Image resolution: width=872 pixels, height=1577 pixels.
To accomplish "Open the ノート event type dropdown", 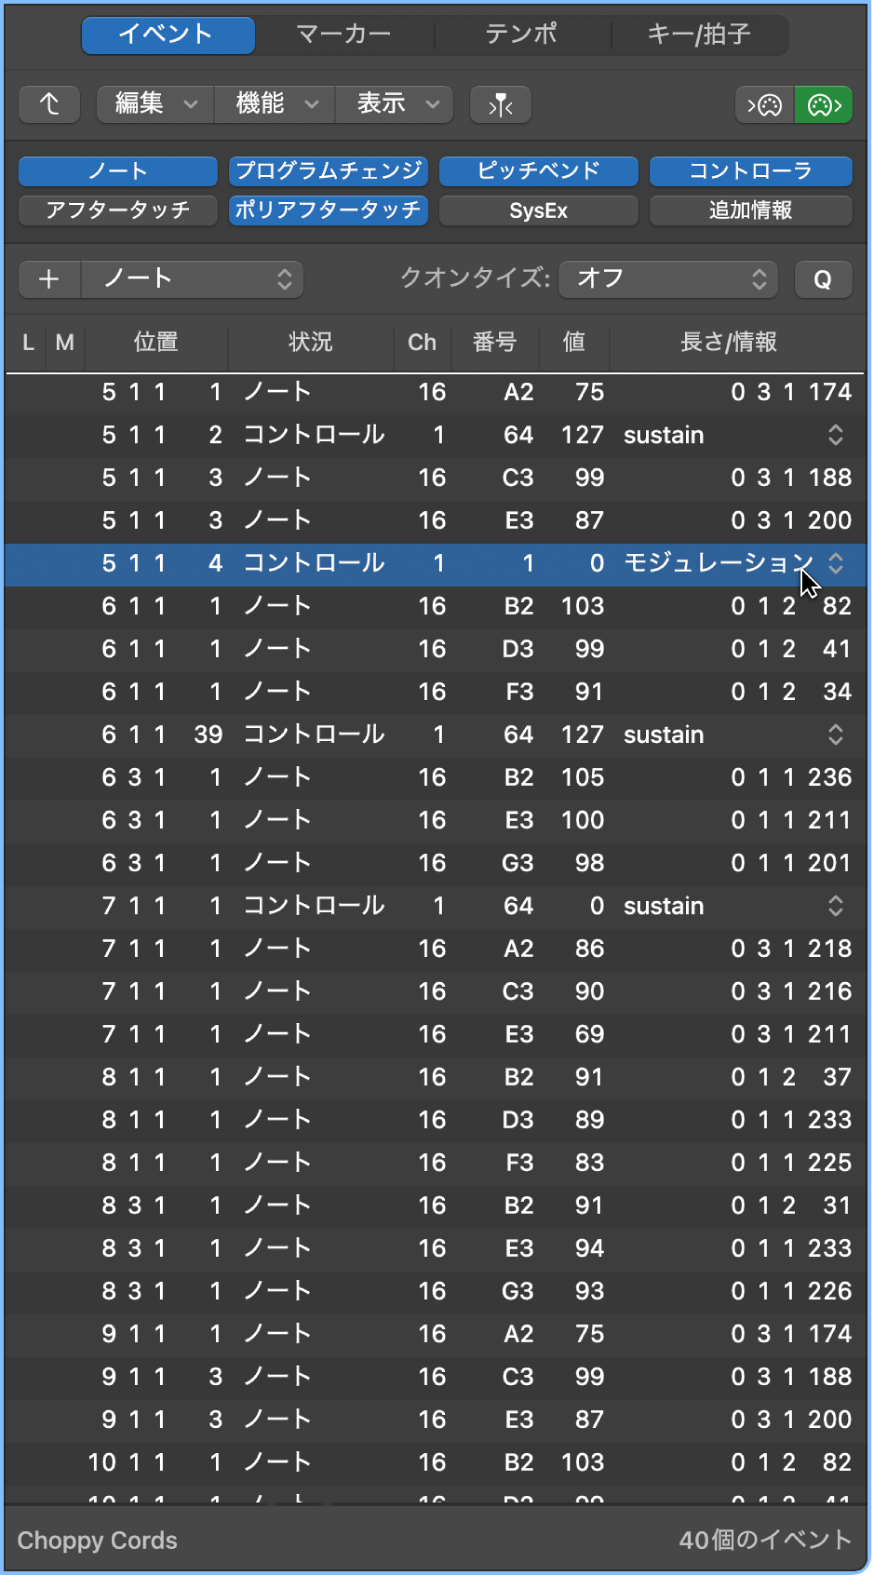I will point(192,279).
